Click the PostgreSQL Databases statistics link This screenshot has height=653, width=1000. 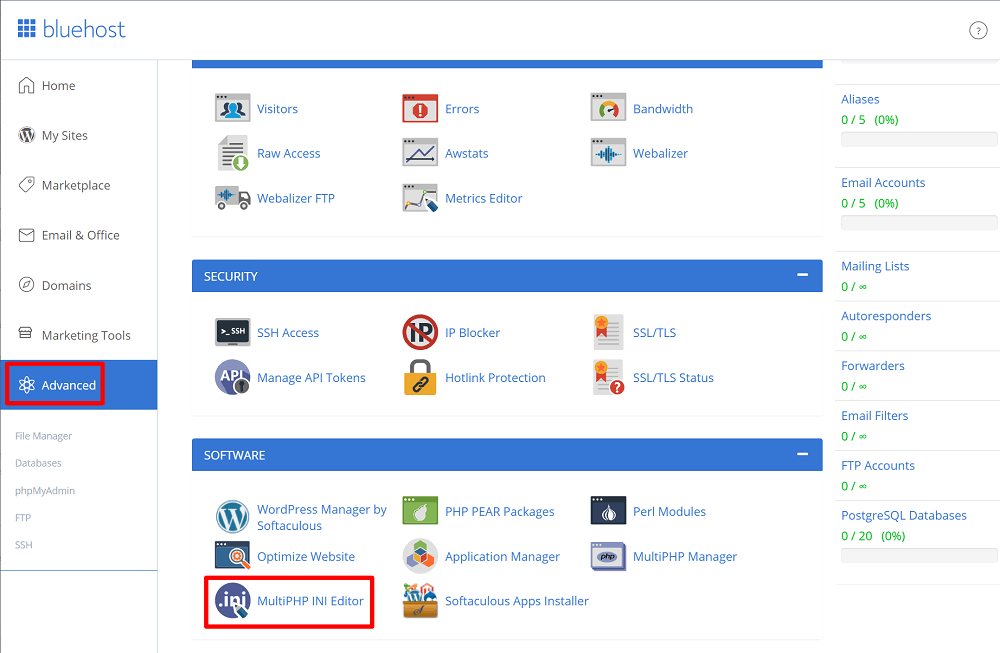904,515
